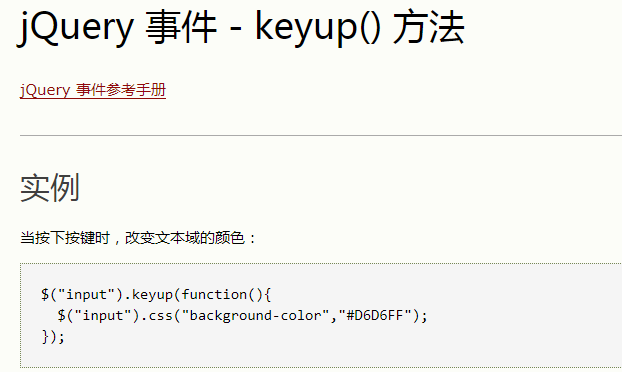Screen dimensions: 622x372
Task: Click the first code line with keyup(function(){
Action: coord(156,295)
